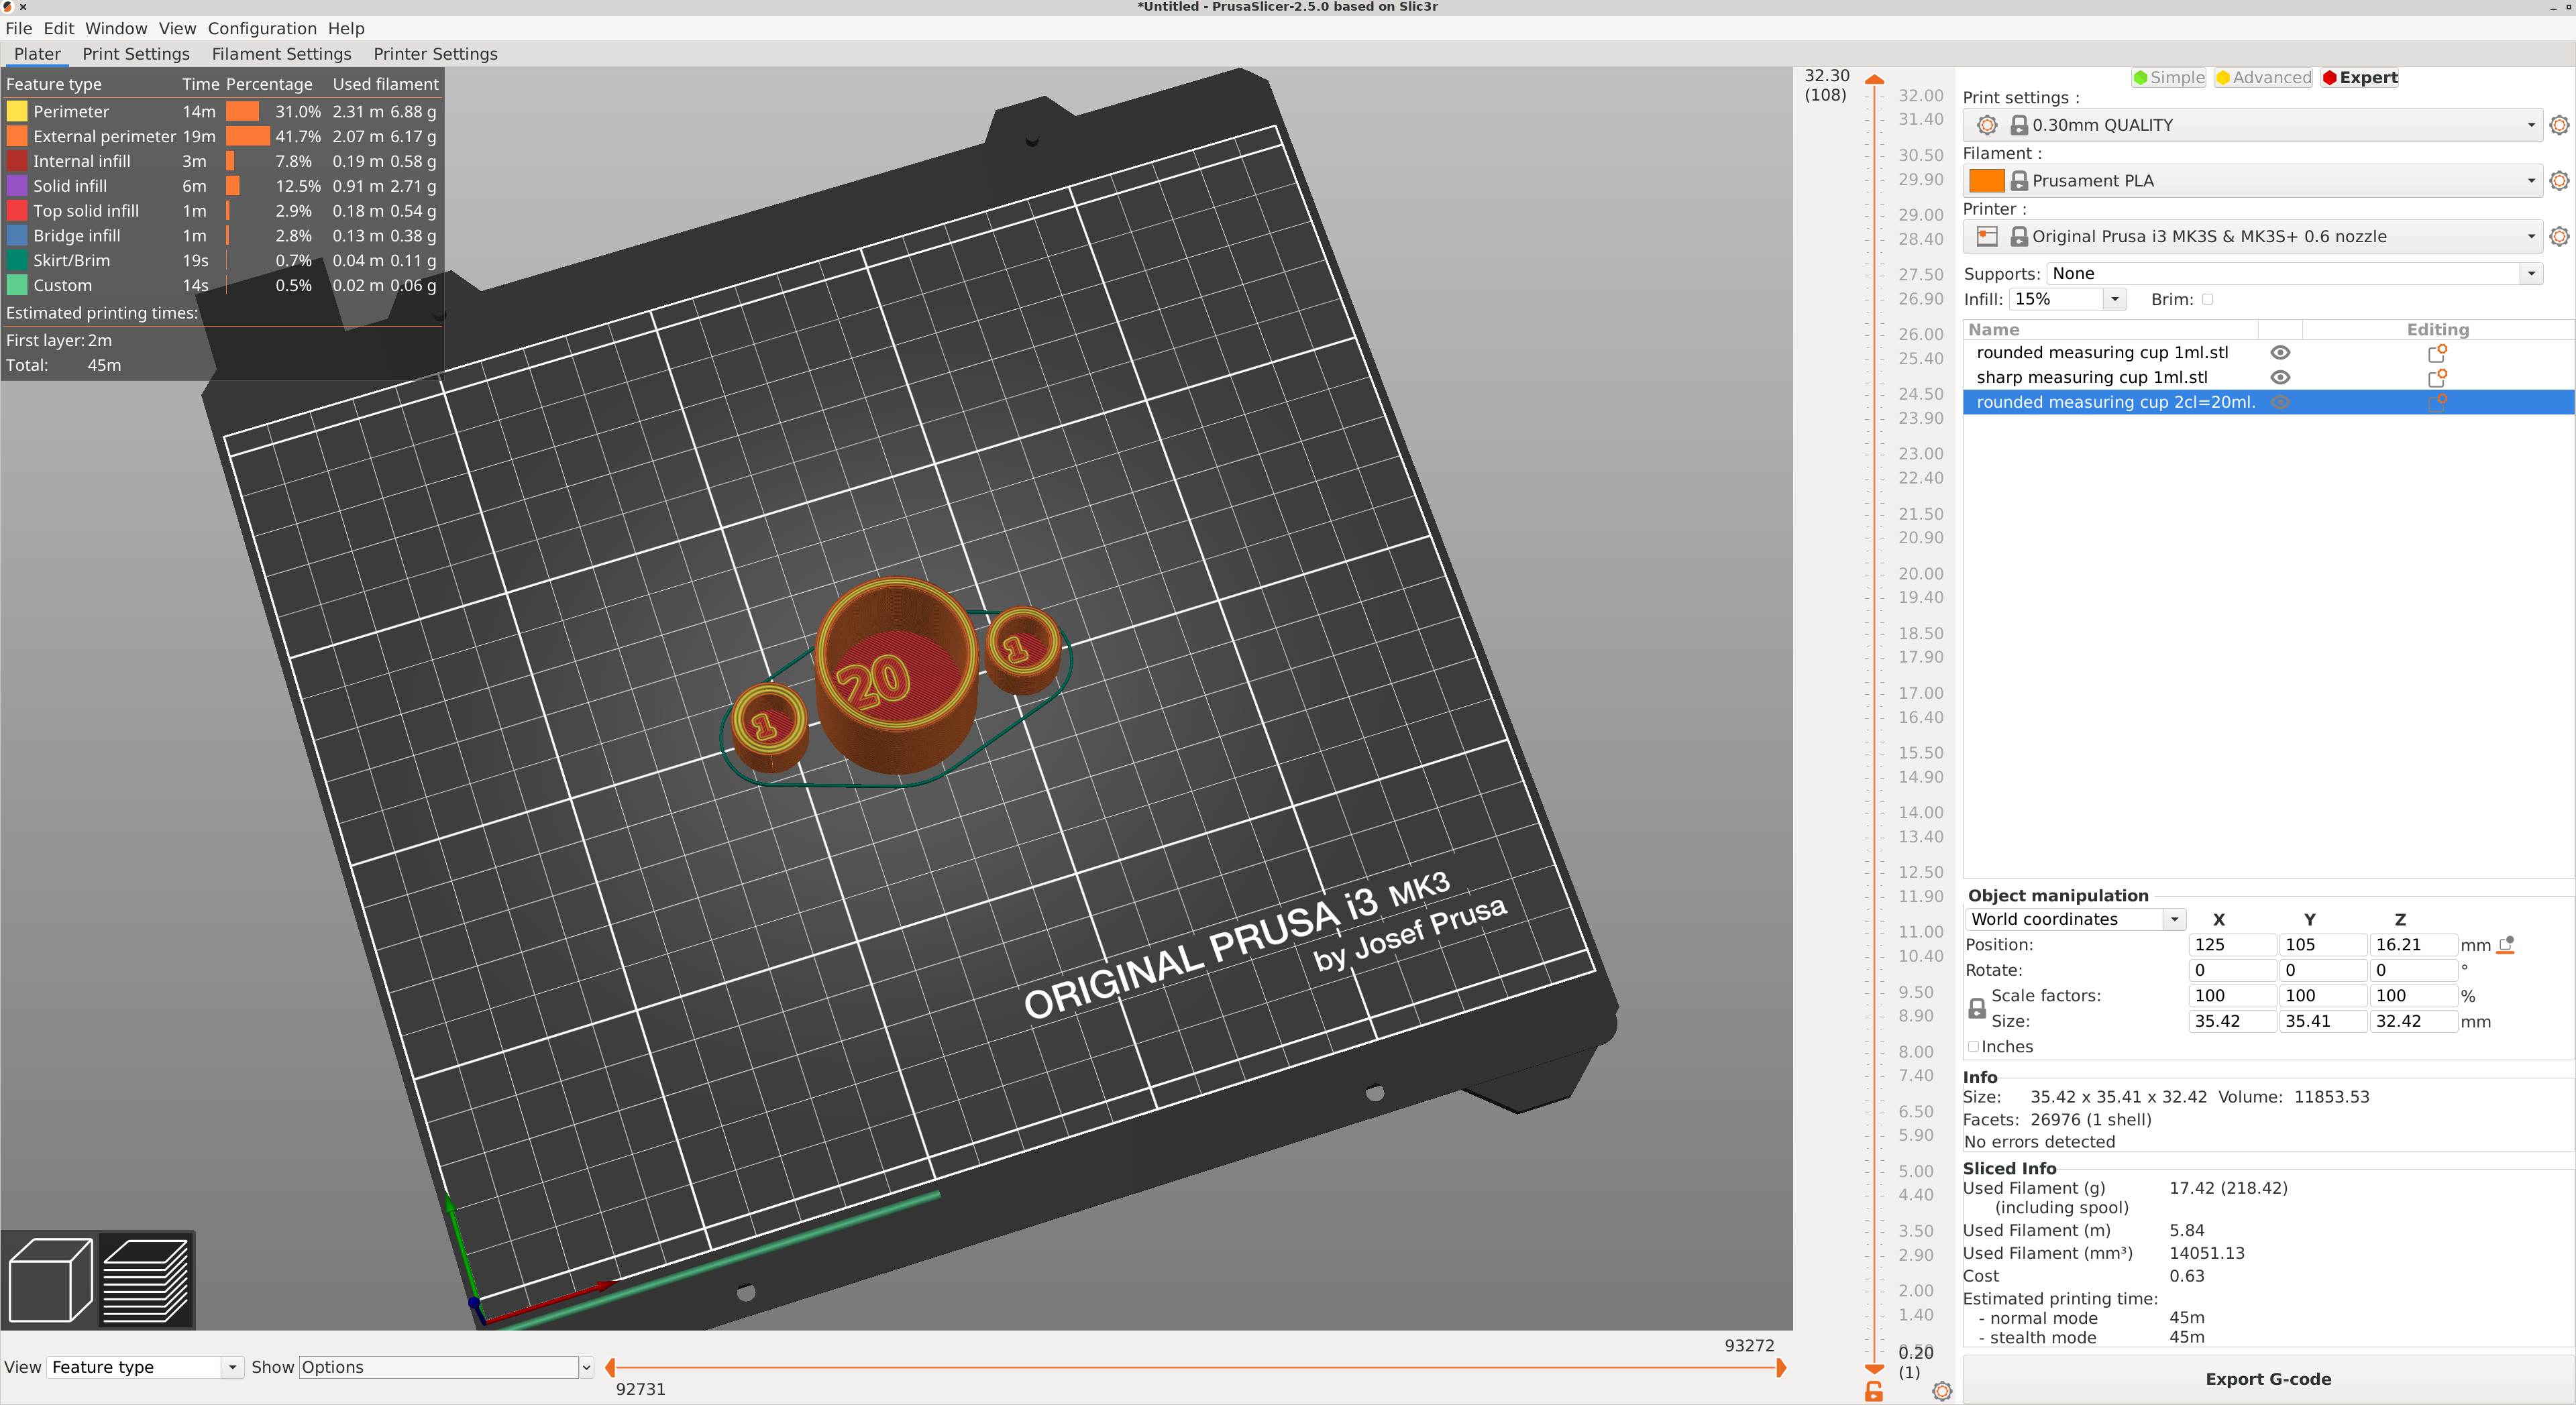Open print settings gear next to 0.30mm QUALITY
2576x1405 pixels.
coord(2559,125)
